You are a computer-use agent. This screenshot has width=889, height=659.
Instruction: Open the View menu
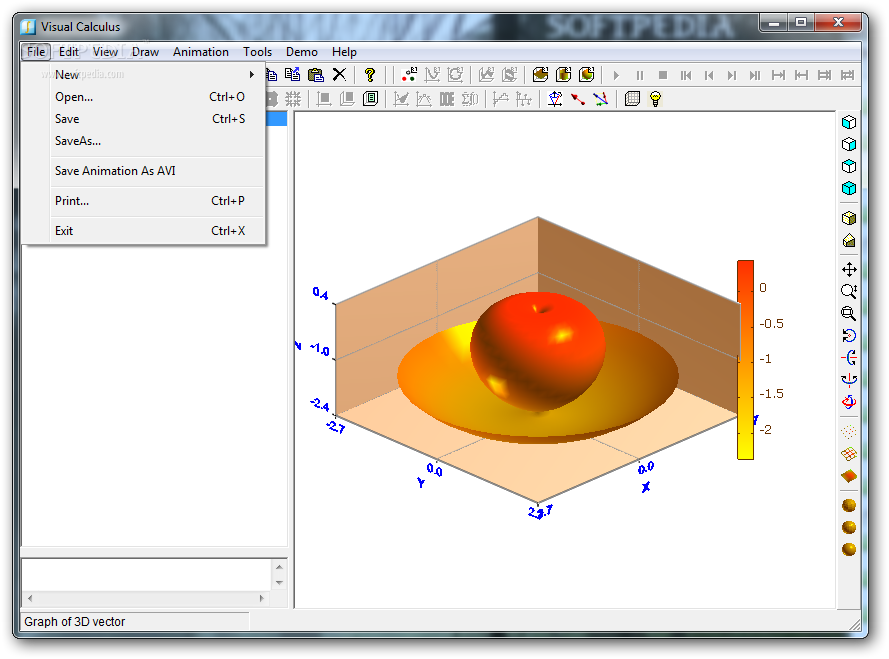pos(105,52)
